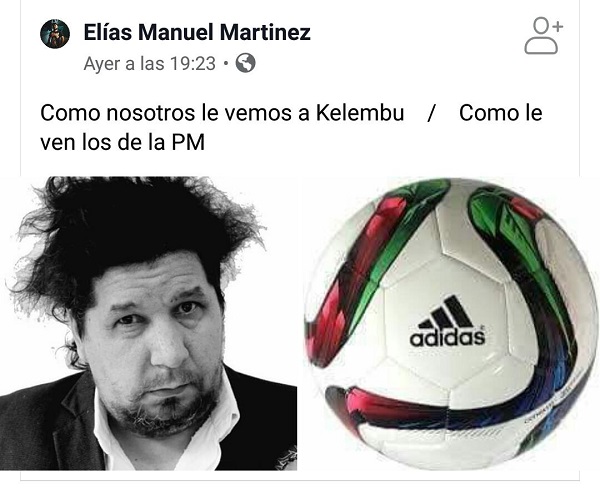Screen dimensions: 600x500
Task: Click the adidas wordmark on the ball
Action: (x=447, y=338)
